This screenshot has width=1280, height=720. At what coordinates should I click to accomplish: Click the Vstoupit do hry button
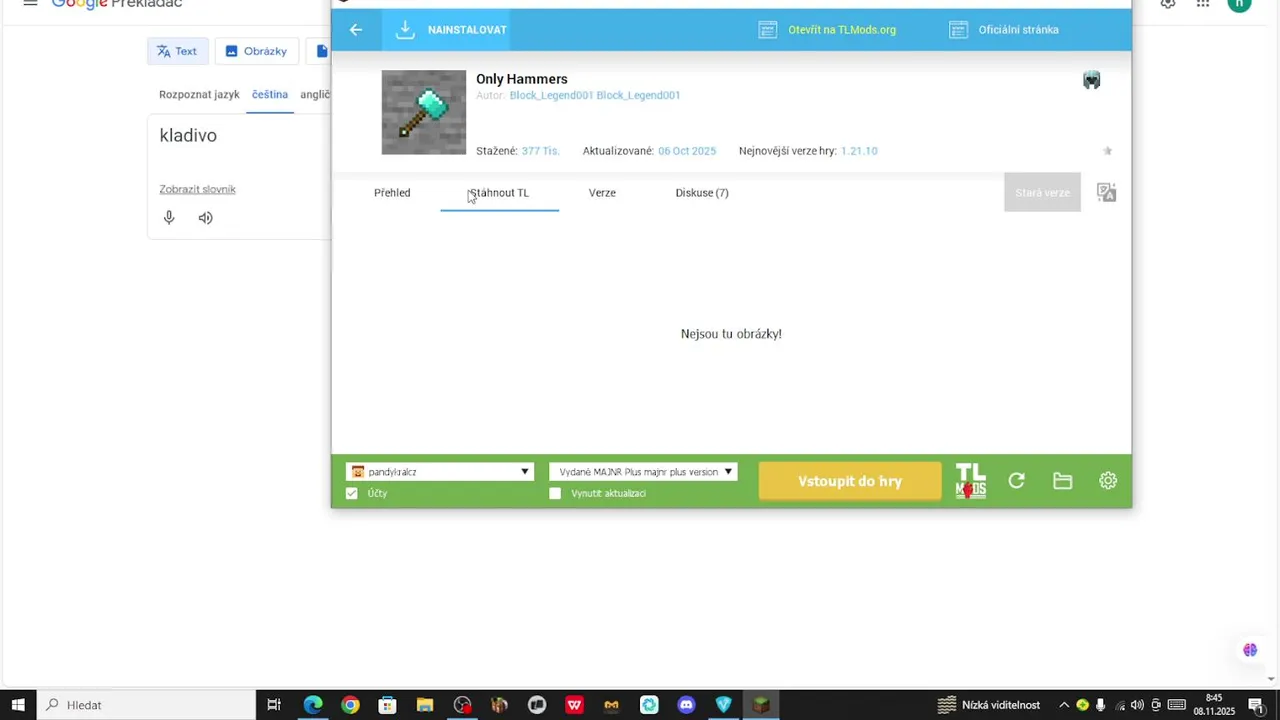click(850, 481)
